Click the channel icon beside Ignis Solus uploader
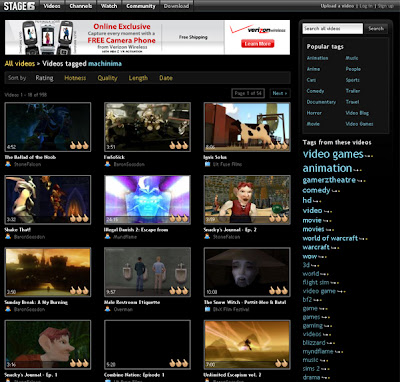The height and width of the screenshot is (382, 400). coord(207,164)
